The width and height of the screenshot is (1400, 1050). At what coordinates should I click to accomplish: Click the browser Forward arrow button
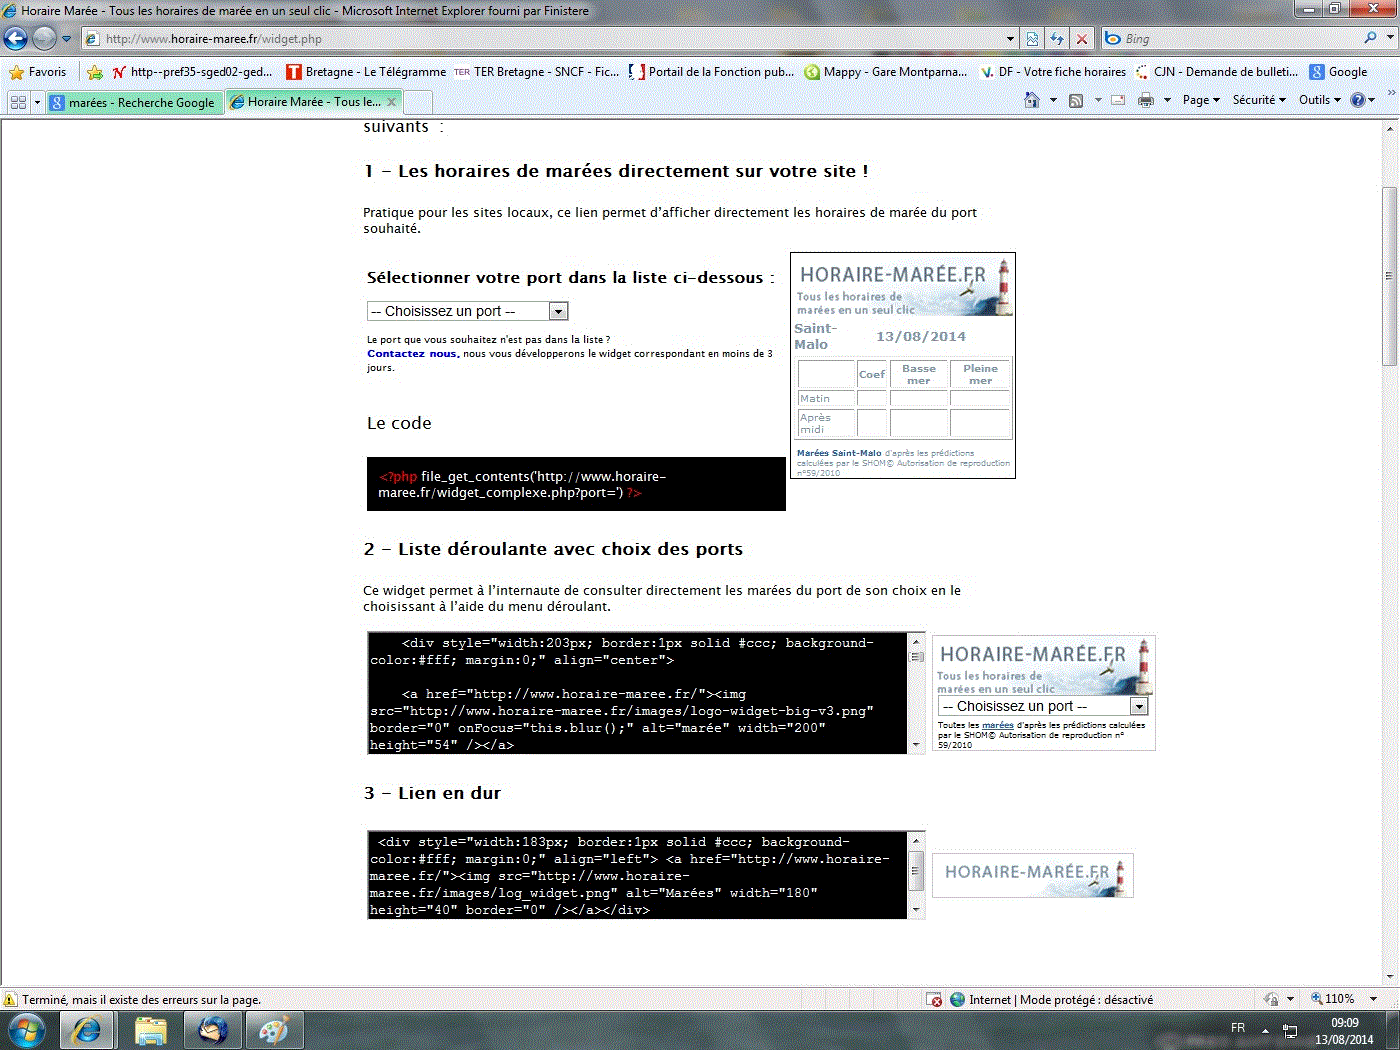click(x=44, y=38)
